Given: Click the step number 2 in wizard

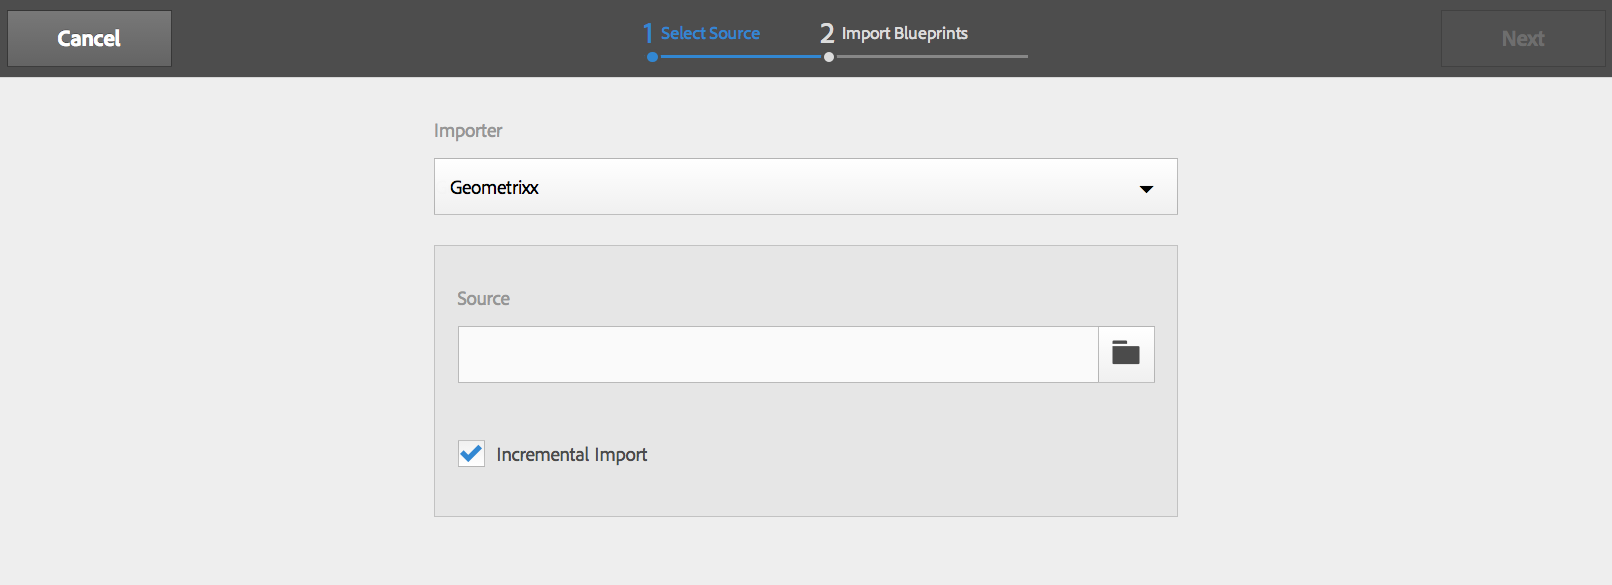Looking at the screenshot, I should coord(827,34).
